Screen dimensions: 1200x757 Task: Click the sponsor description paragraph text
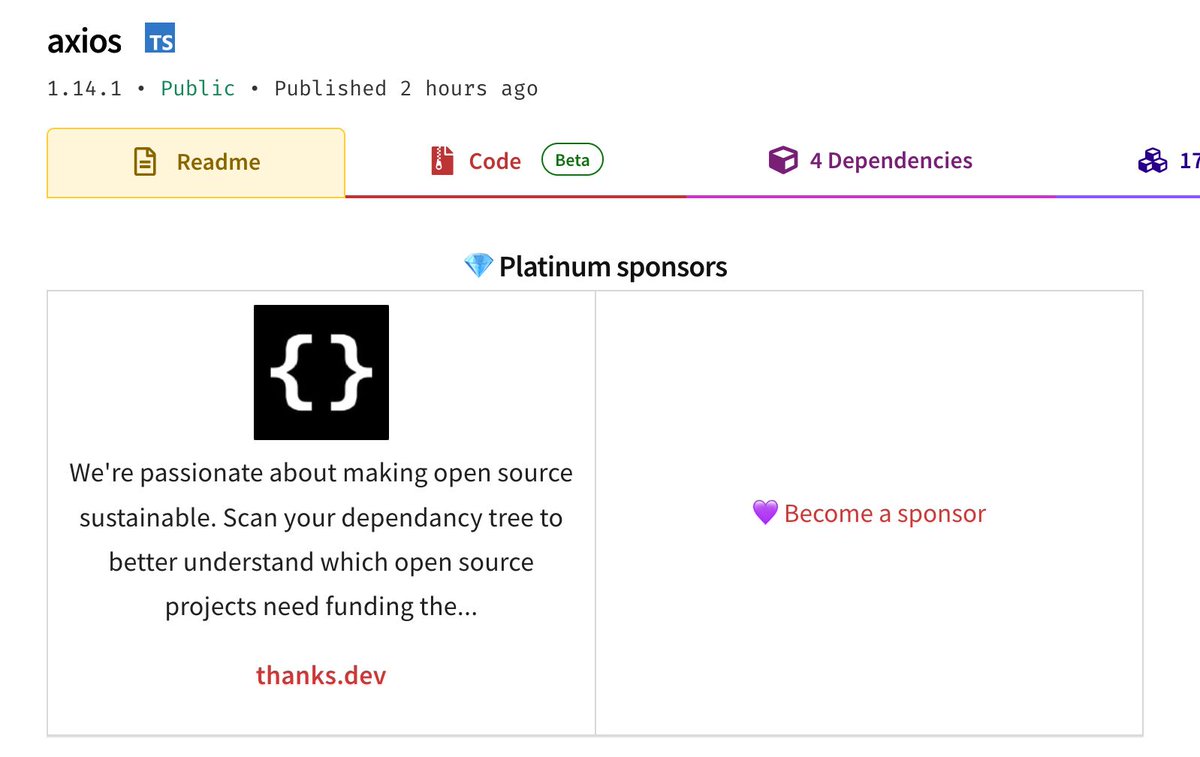[x=321, y=540]
